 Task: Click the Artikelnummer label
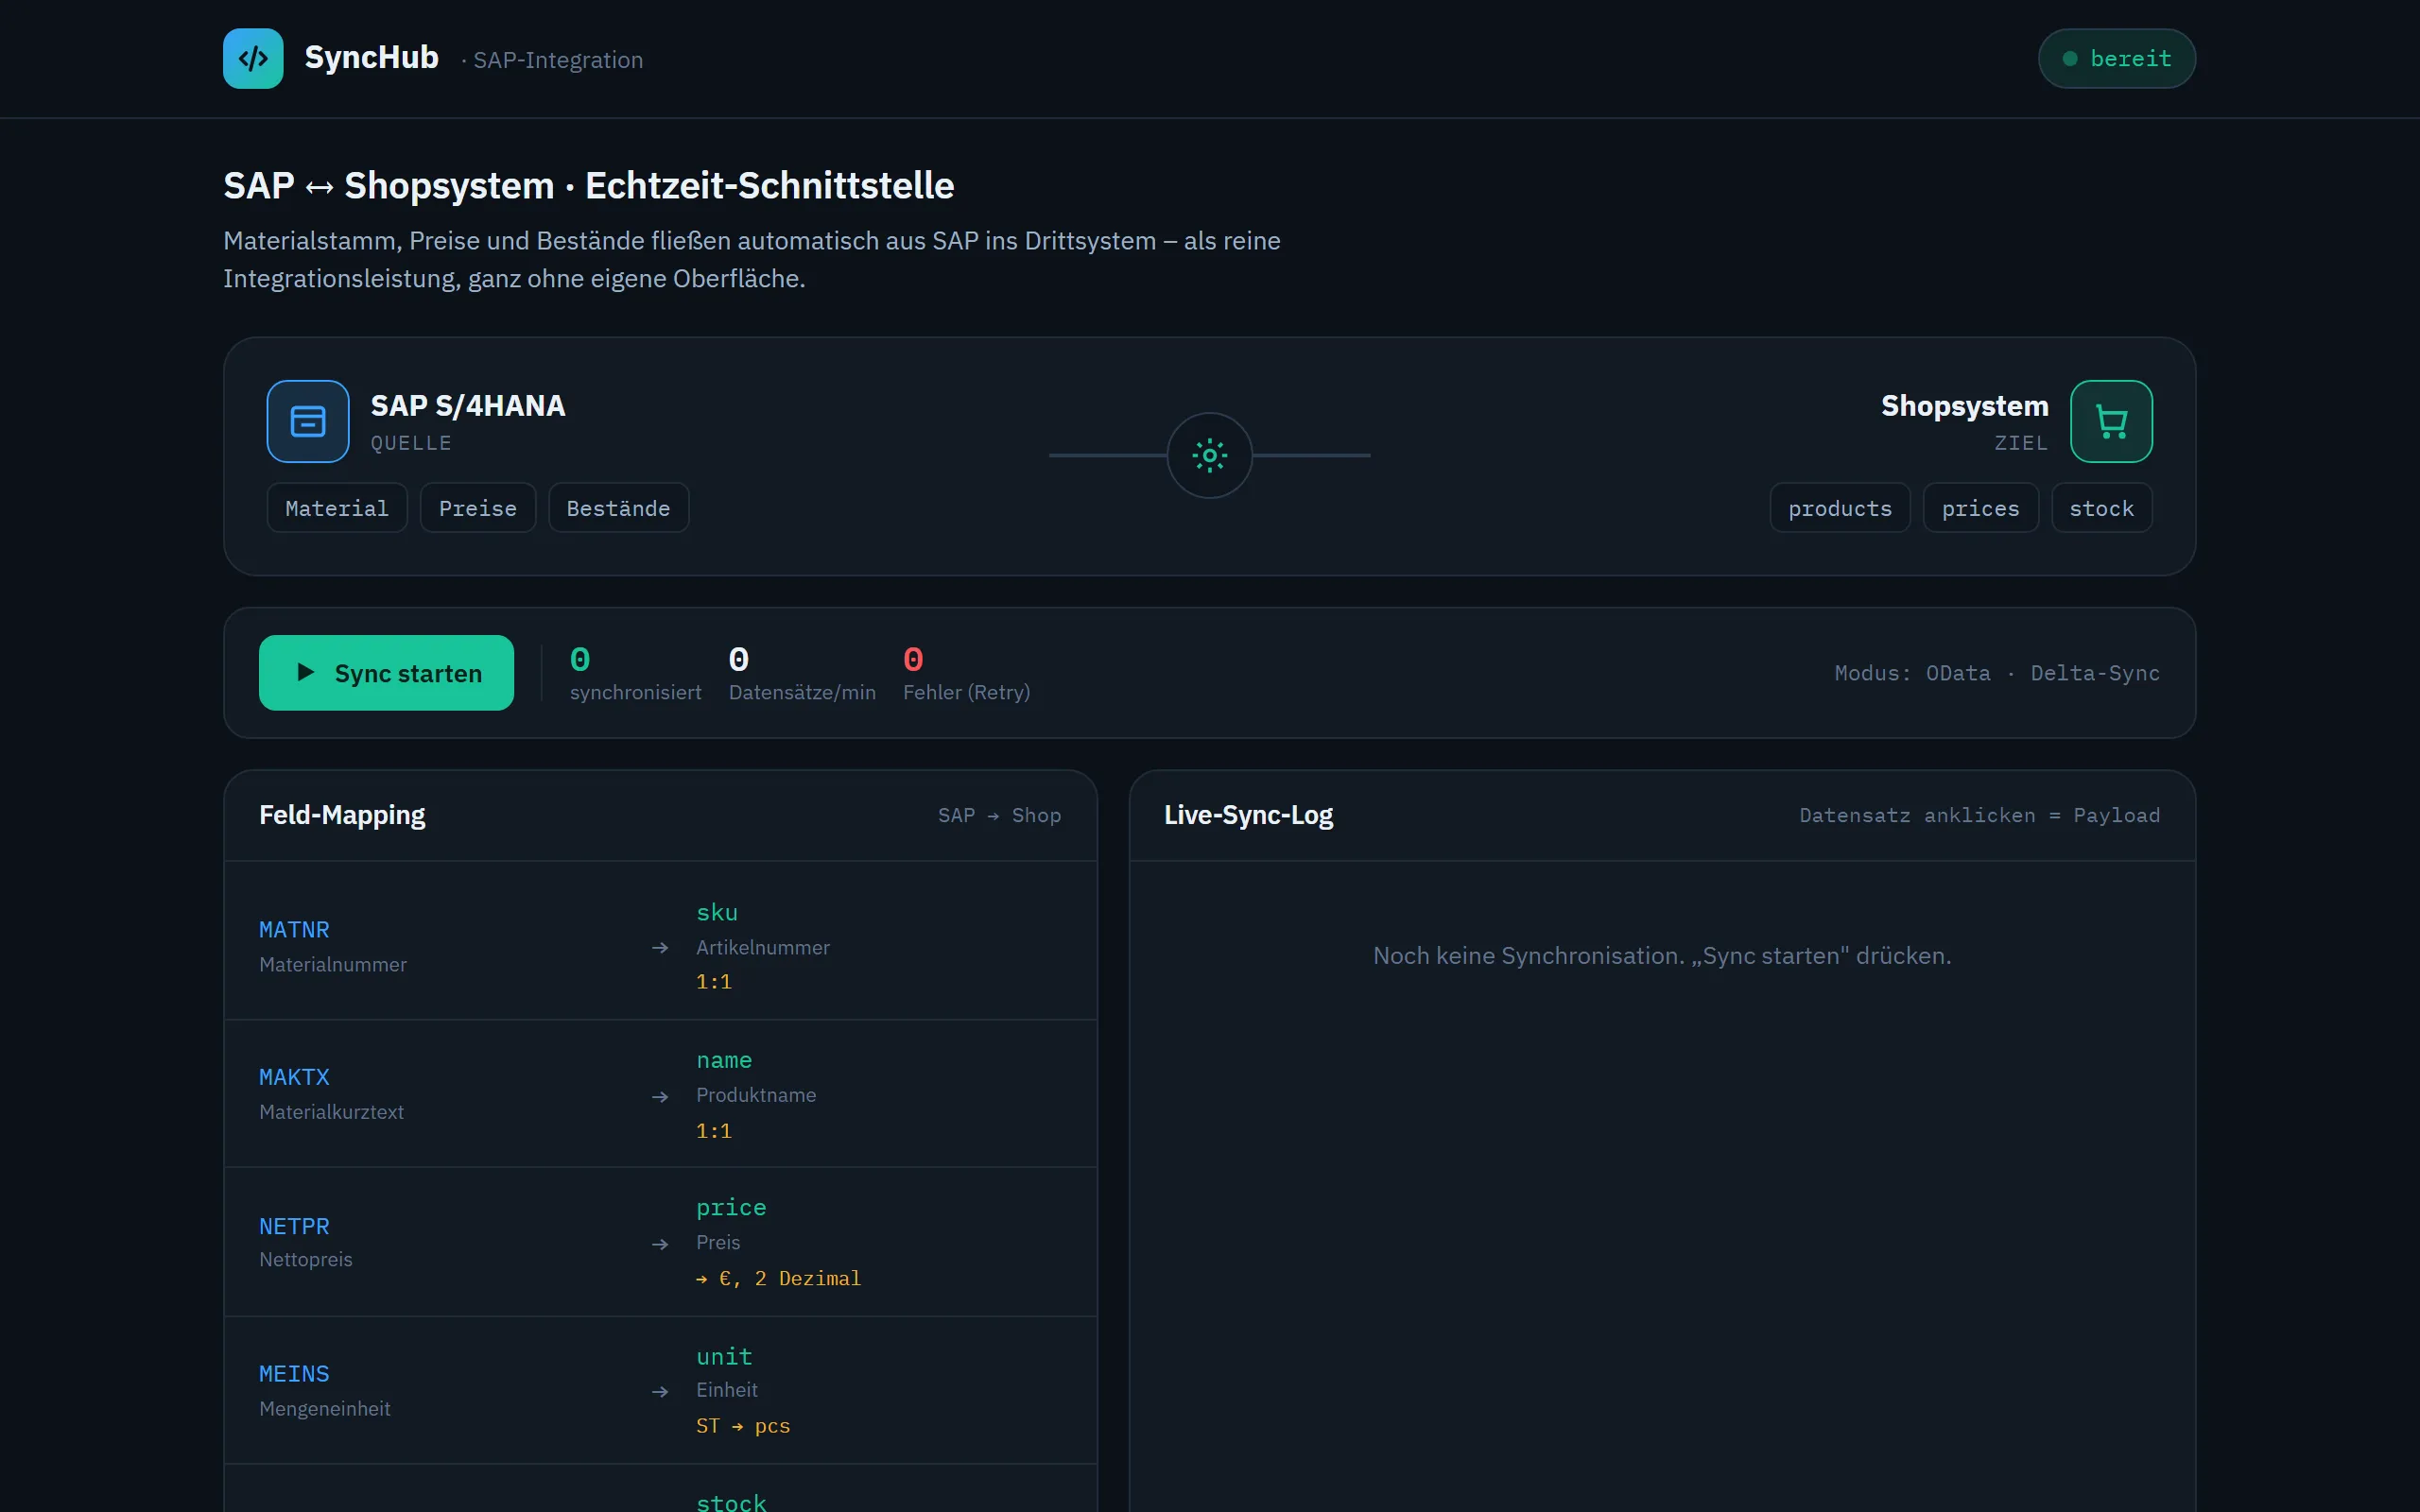click(x=763, y=947)
